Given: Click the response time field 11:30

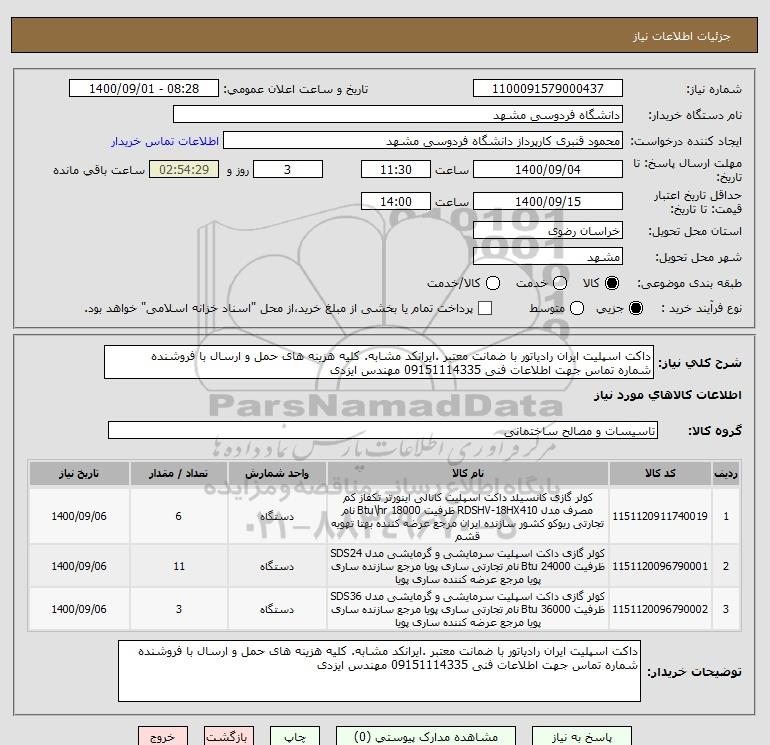Looking at the screenshot, I should coord(396,169).
